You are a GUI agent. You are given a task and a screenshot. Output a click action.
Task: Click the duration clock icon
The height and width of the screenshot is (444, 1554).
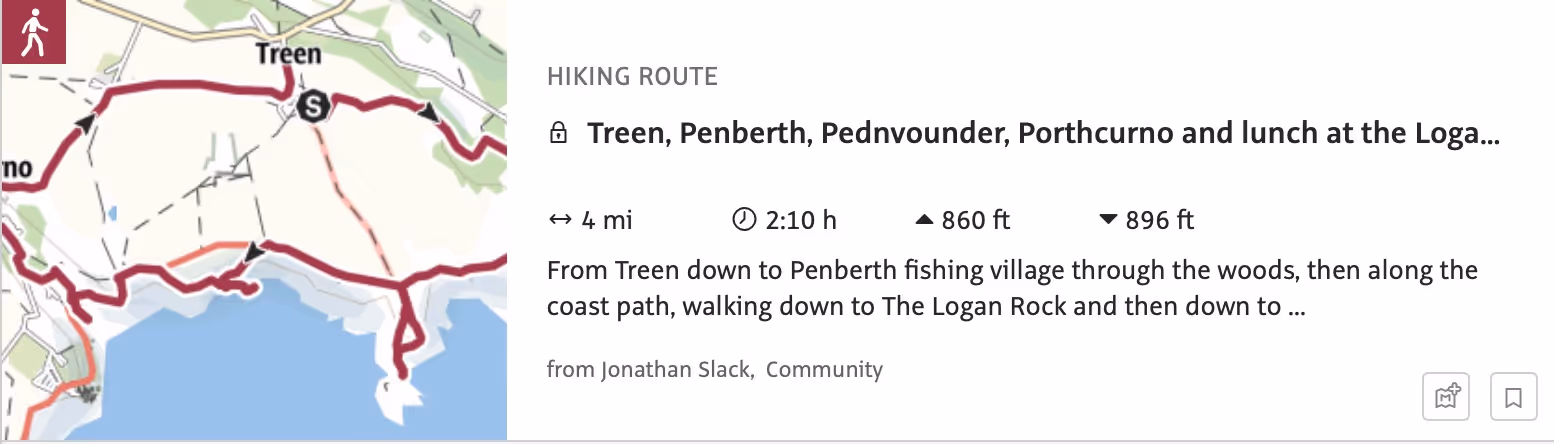point(744,220)
